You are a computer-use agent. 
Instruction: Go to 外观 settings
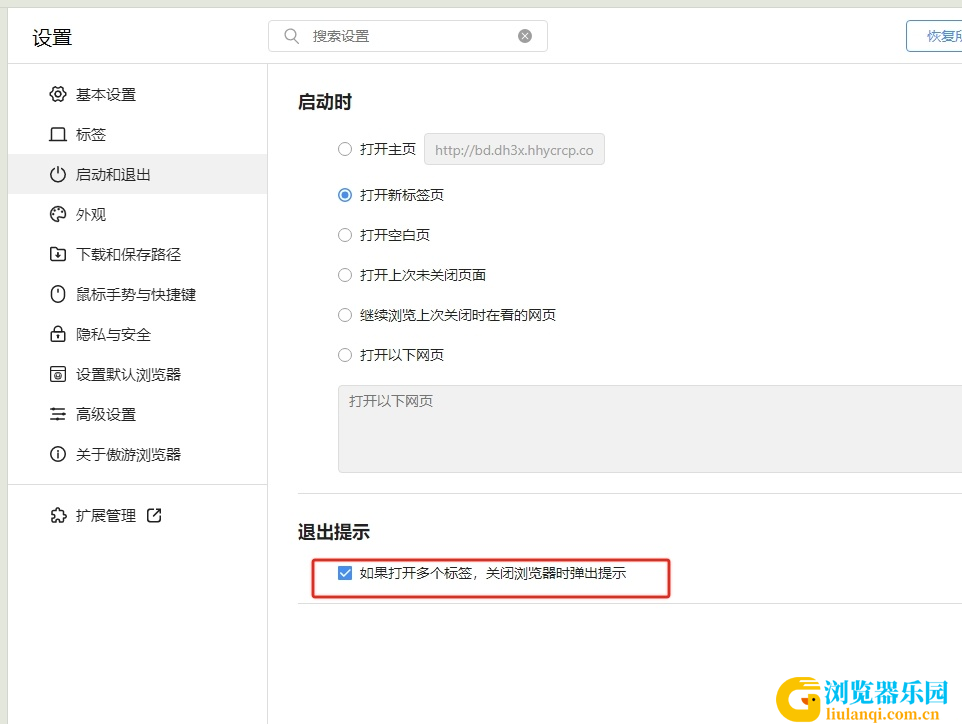click(137, 214)
